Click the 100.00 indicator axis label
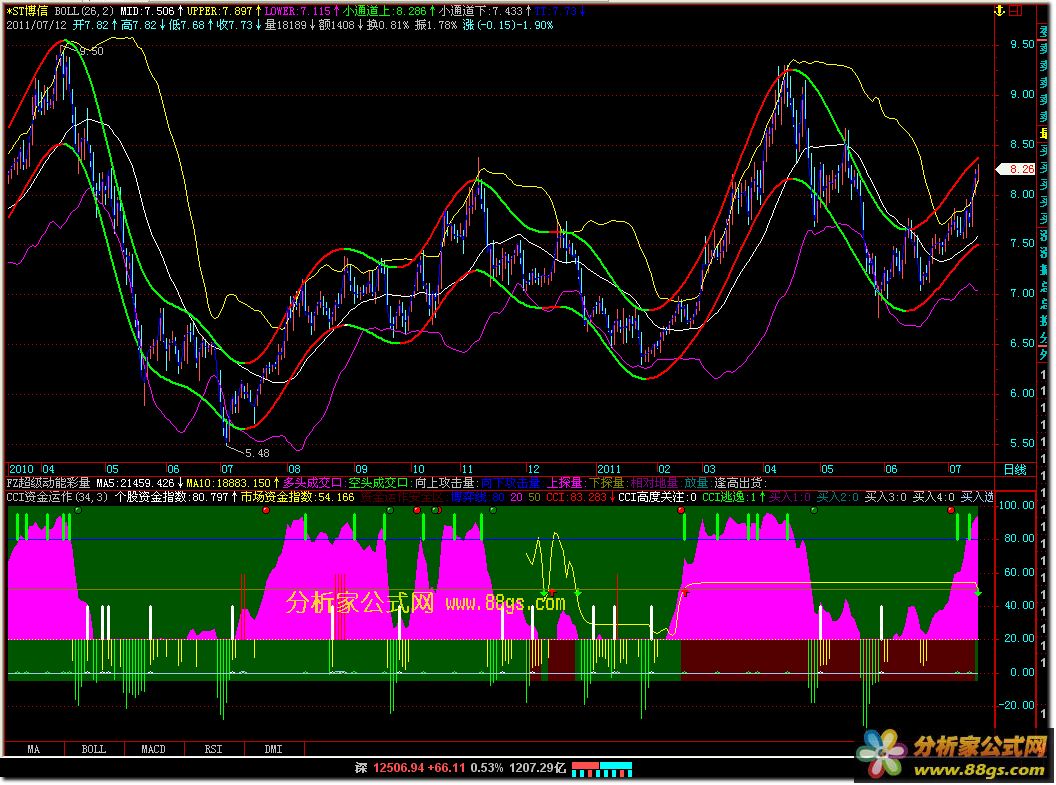Image resolution: width=1056 pixels, height=785 pixels. [x=1017, y=505]
